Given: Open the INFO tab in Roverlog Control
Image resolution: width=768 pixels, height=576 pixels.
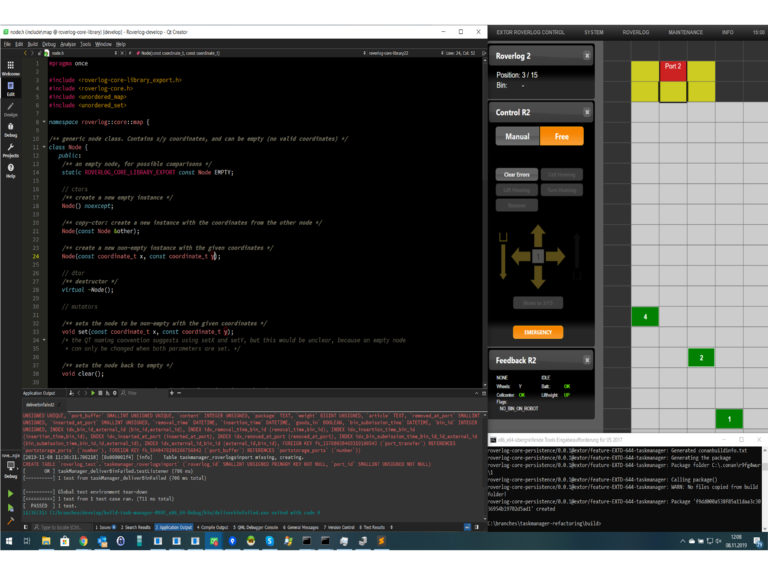Looking at the screenshot, I should pos(727,32).
